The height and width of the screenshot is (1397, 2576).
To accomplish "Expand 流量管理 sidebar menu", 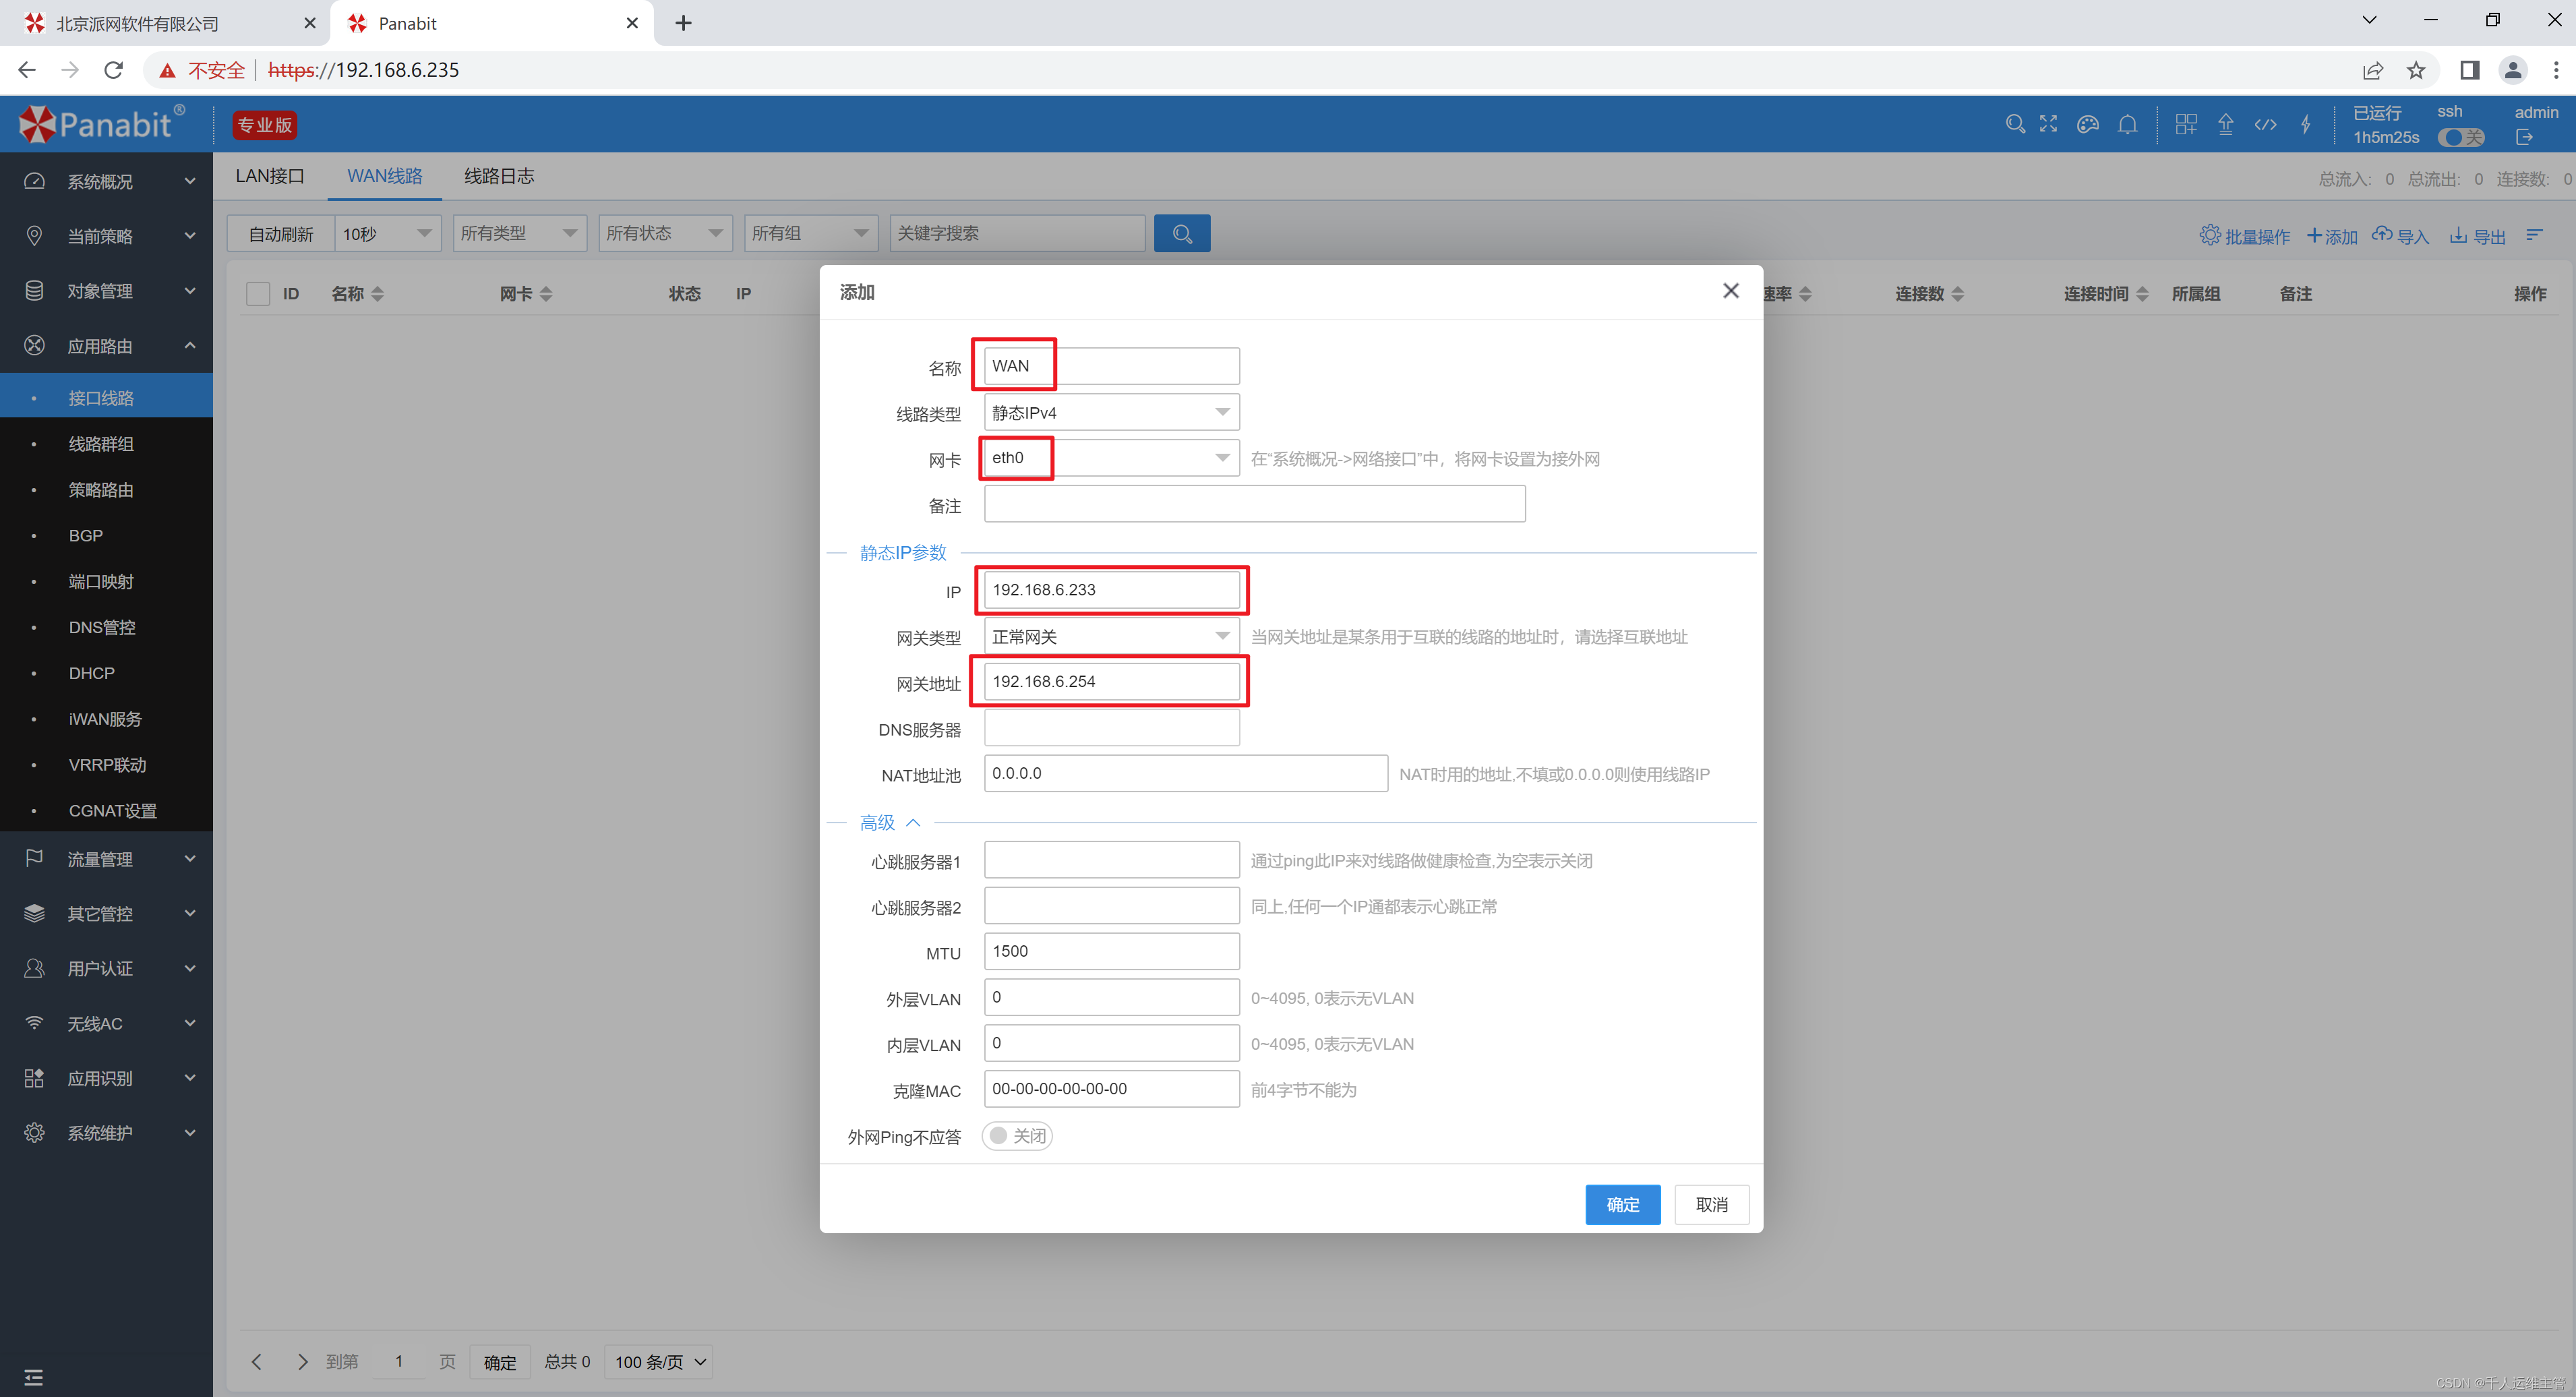I will (x=106, y=859).
